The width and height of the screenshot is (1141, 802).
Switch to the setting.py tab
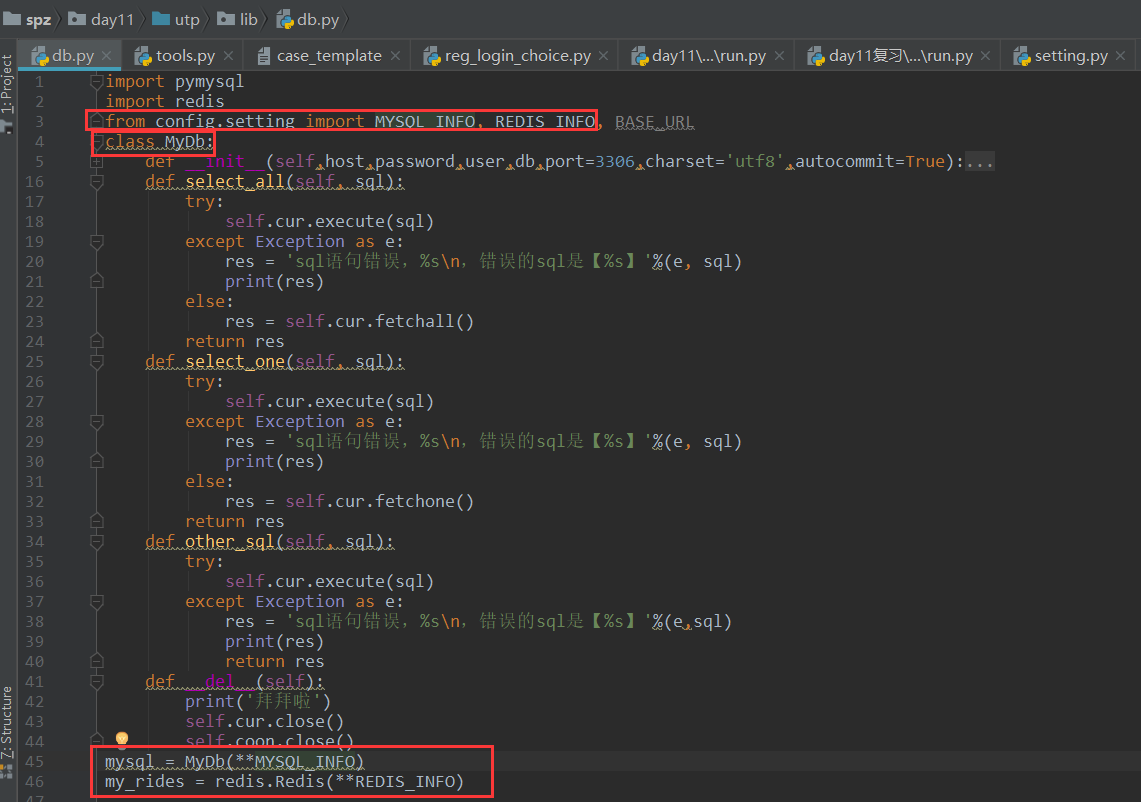pyautogui.click(x=1070, y=56)
